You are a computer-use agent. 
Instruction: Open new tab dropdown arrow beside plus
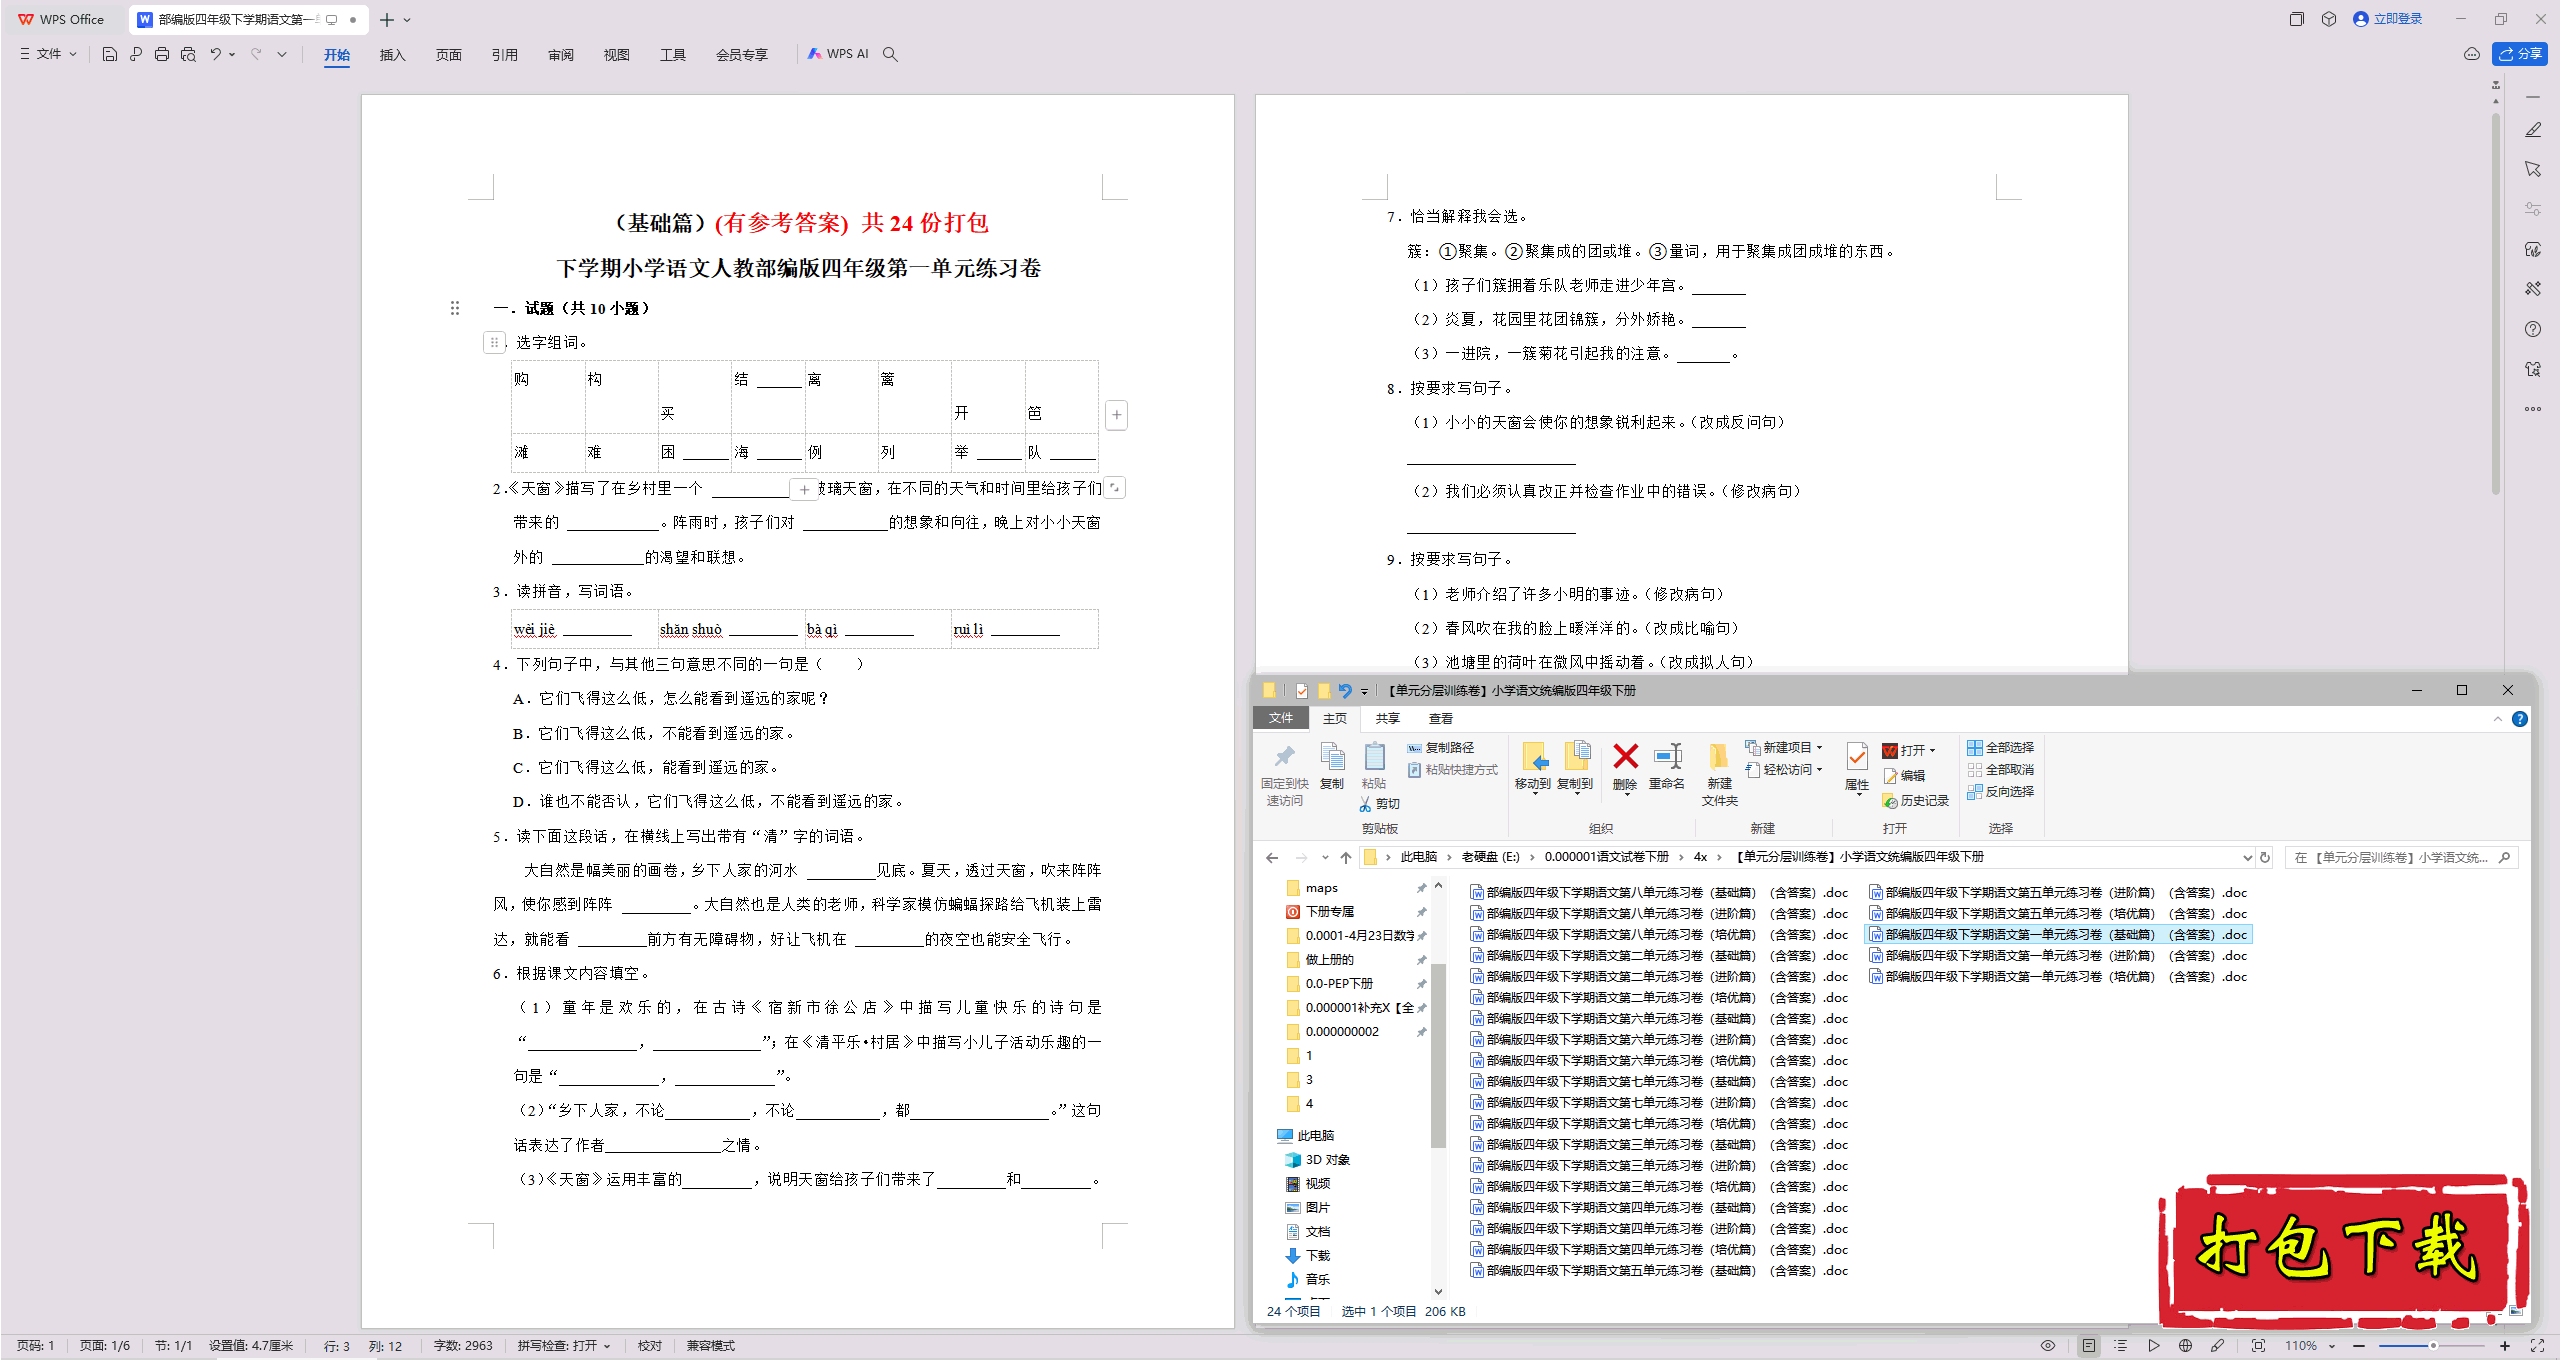pos(407,20)
